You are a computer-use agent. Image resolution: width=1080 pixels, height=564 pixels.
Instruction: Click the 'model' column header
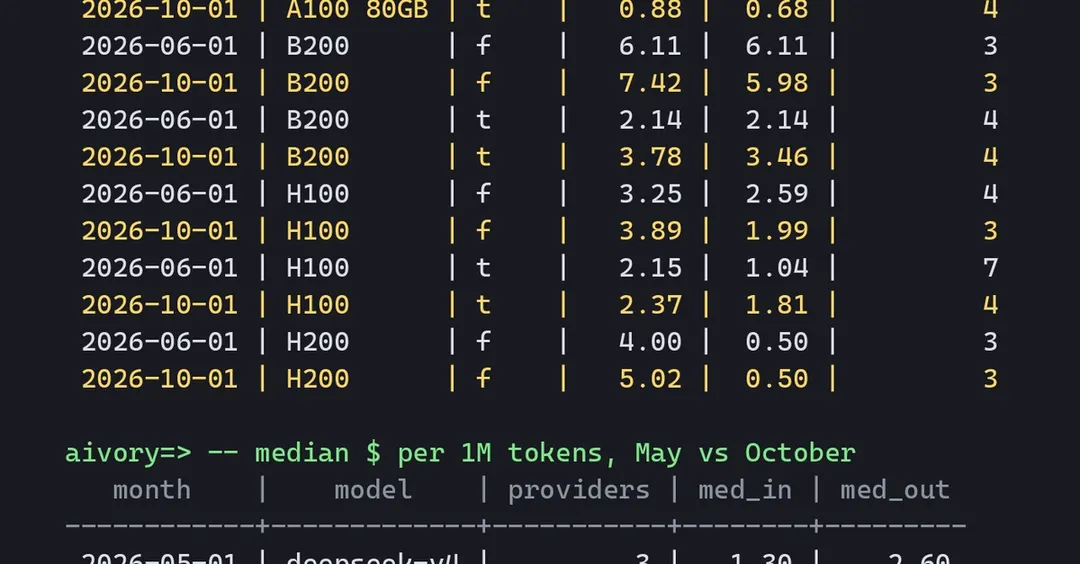click(x=373, y=490)
